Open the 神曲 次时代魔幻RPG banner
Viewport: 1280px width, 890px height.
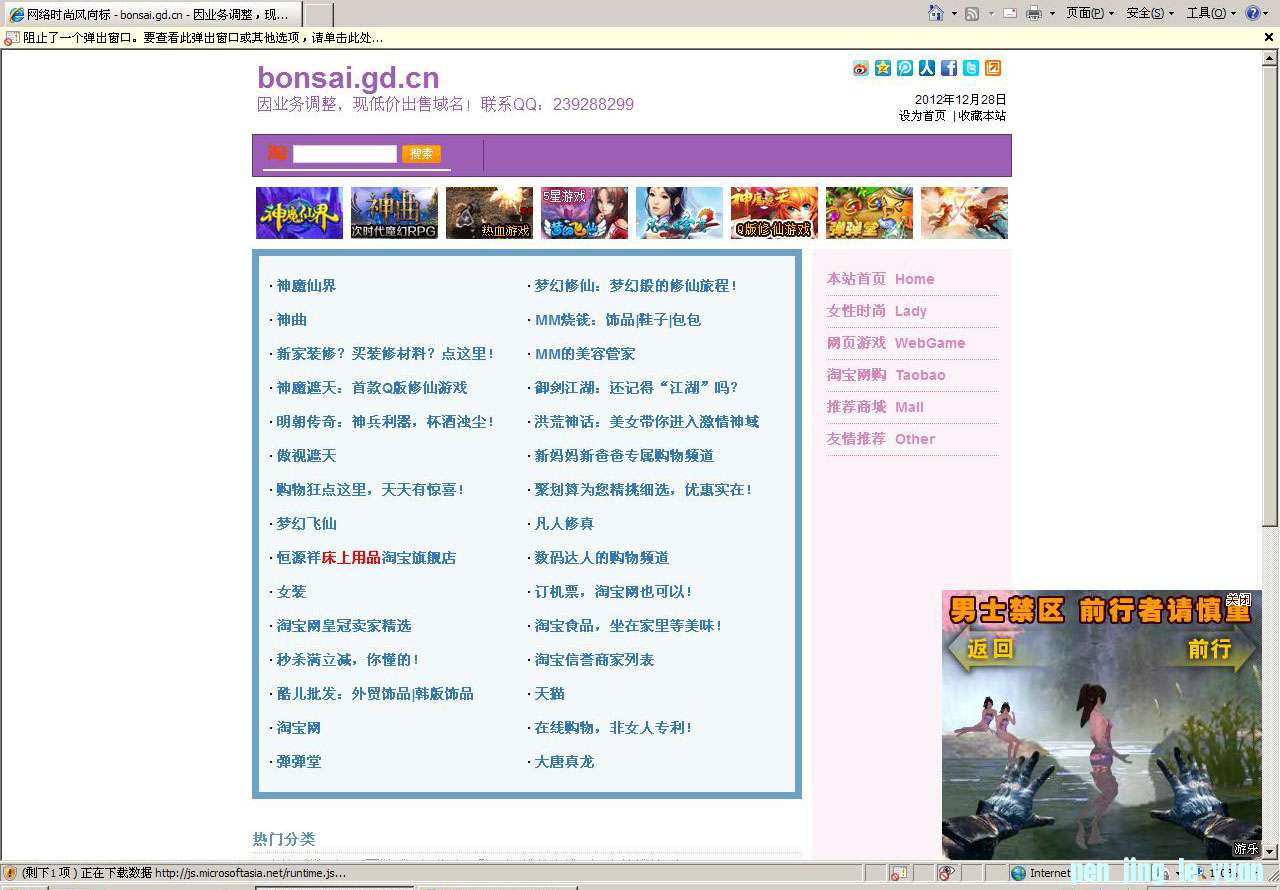coord(394,213)
